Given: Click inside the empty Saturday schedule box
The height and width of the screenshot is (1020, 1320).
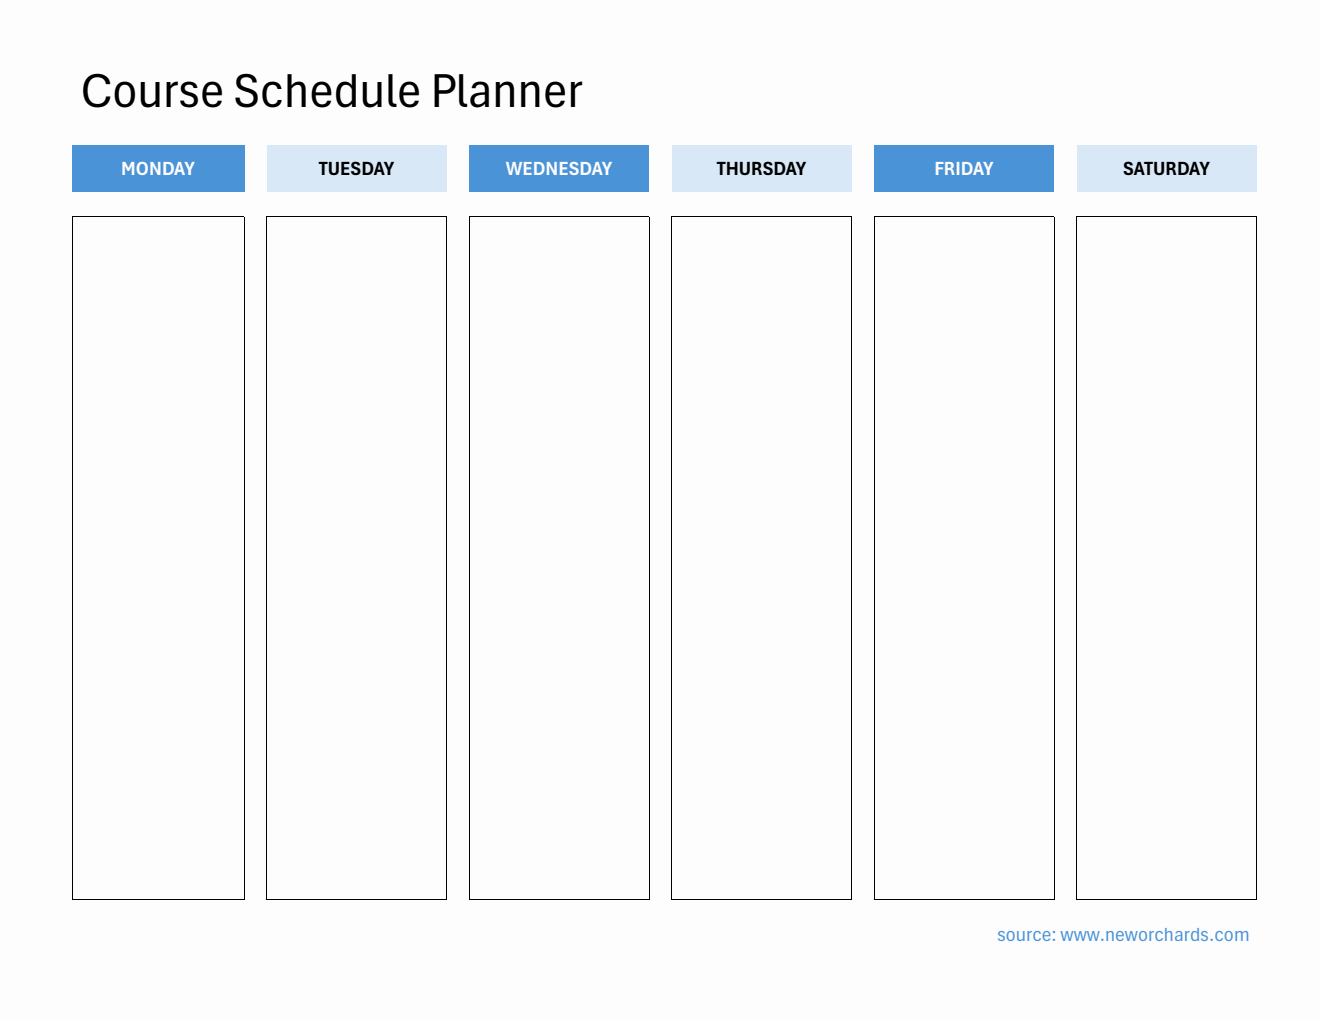Looking at the screenshot, I should click(x=1166, y=557).
